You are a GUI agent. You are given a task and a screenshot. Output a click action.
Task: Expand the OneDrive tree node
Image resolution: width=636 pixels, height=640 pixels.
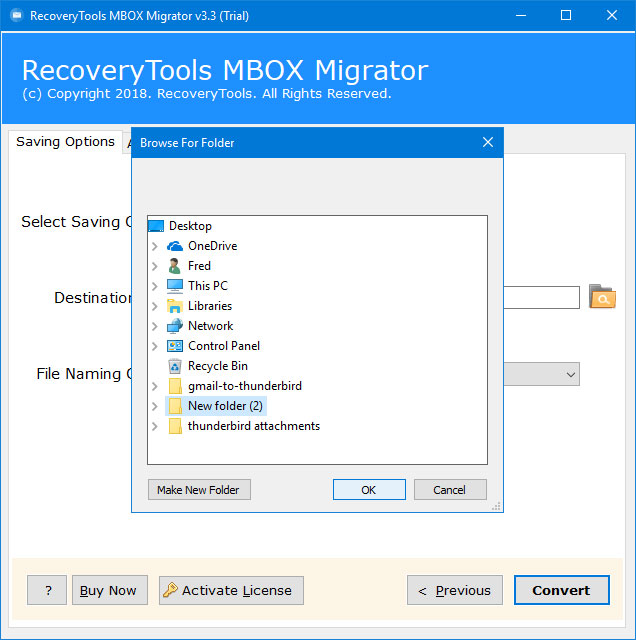pyautogui.click(x=154, y=246)
